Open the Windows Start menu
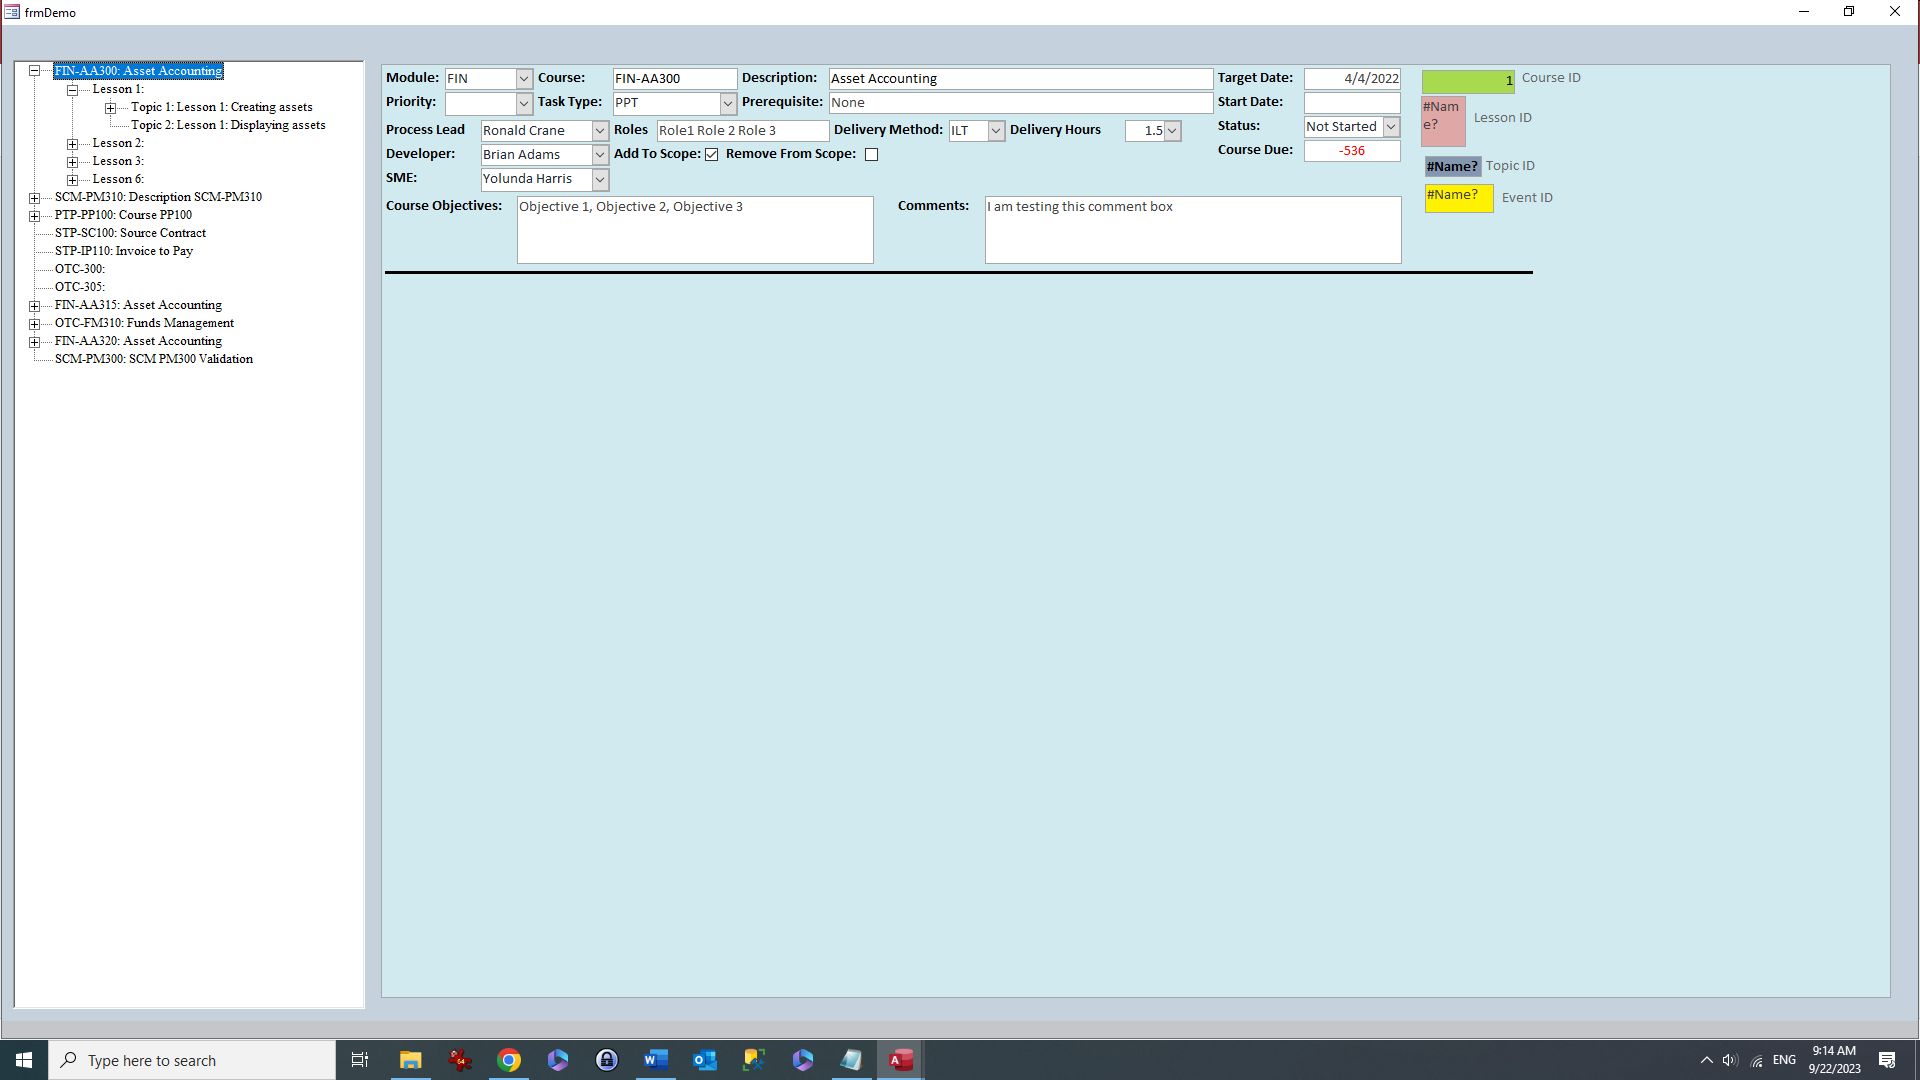Screen dimensions: 1920x1080 (24, 1060)
